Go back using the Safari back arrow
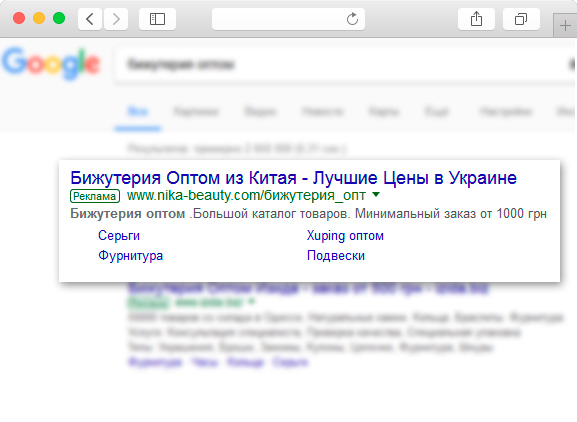 coord(90,19)
